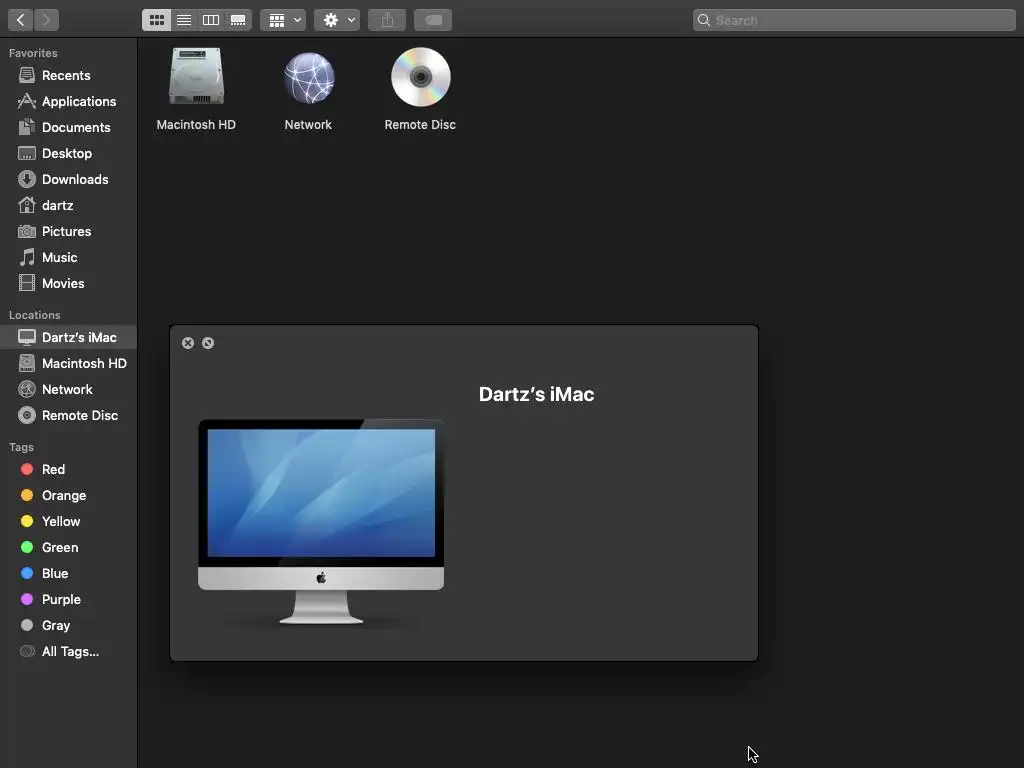Show All Tags in the sidebar
Image resolution: width=1024 pixels, height=768 pixels.
pos(69,652)
